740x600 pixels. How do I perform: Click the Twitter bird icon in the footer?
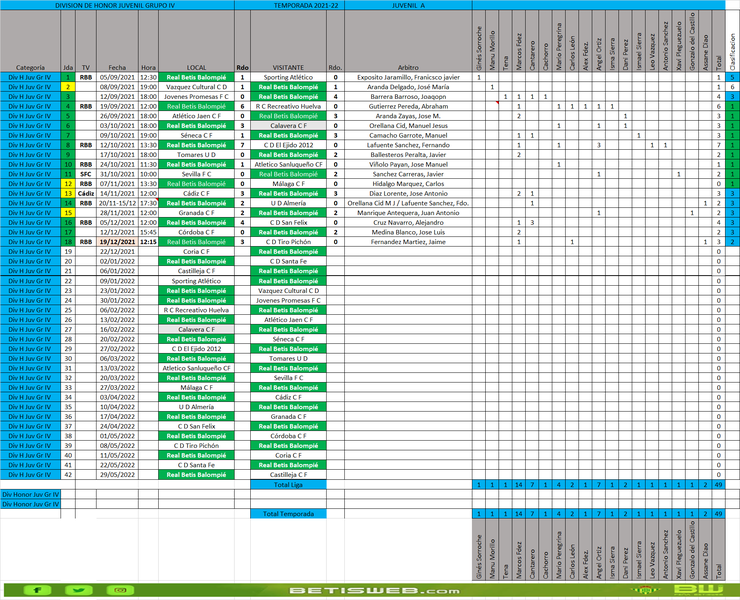click(79, 590)
